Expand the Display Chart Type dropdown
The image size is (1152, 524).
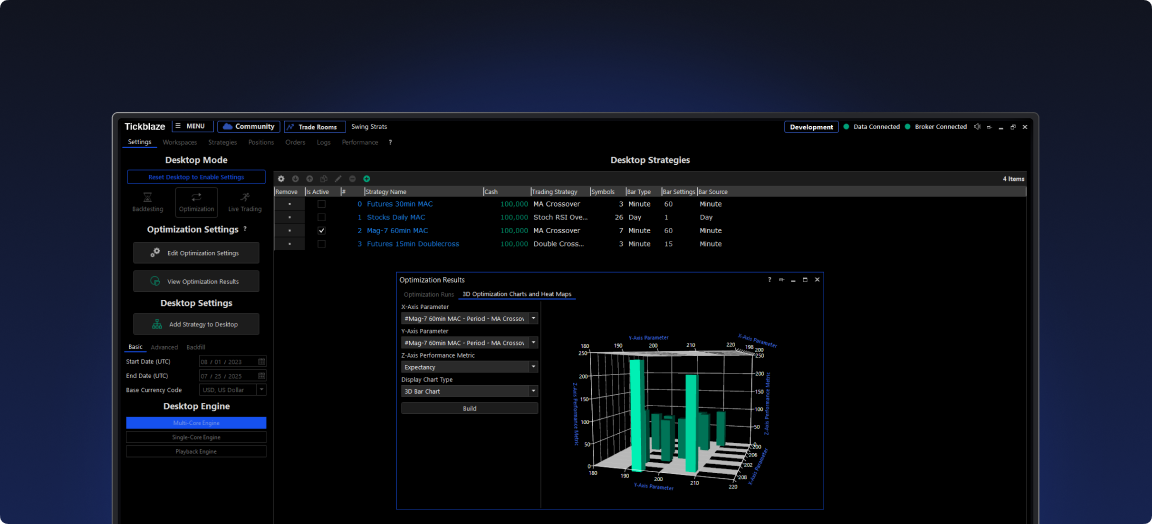(469, 391)
